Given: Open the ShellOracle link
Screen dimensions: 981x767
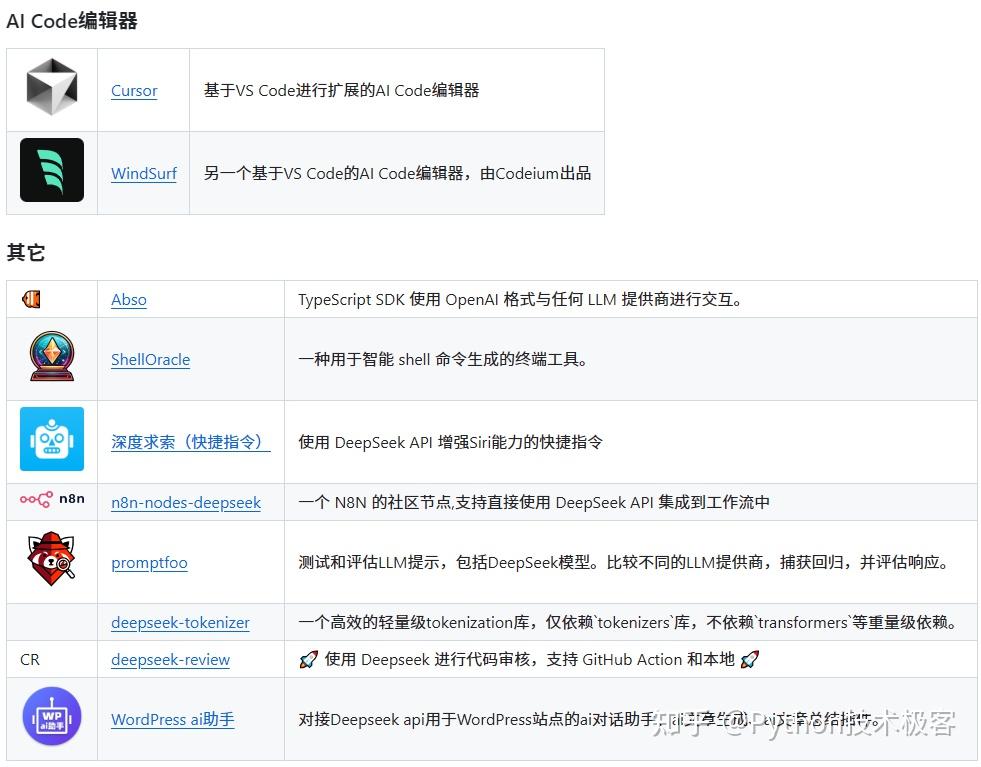Looking at the screenshot, I should (x=150, y=359).
